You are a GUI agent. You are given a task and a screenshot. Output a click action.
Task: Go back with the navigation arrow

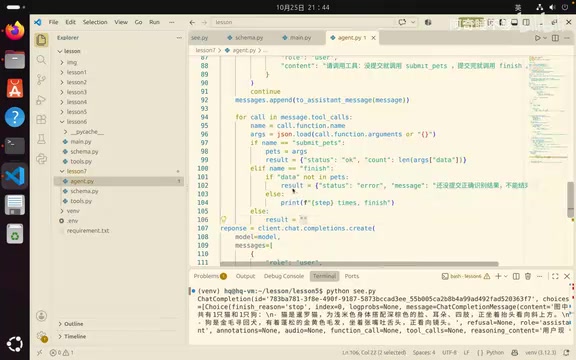[x=192, y=22]
